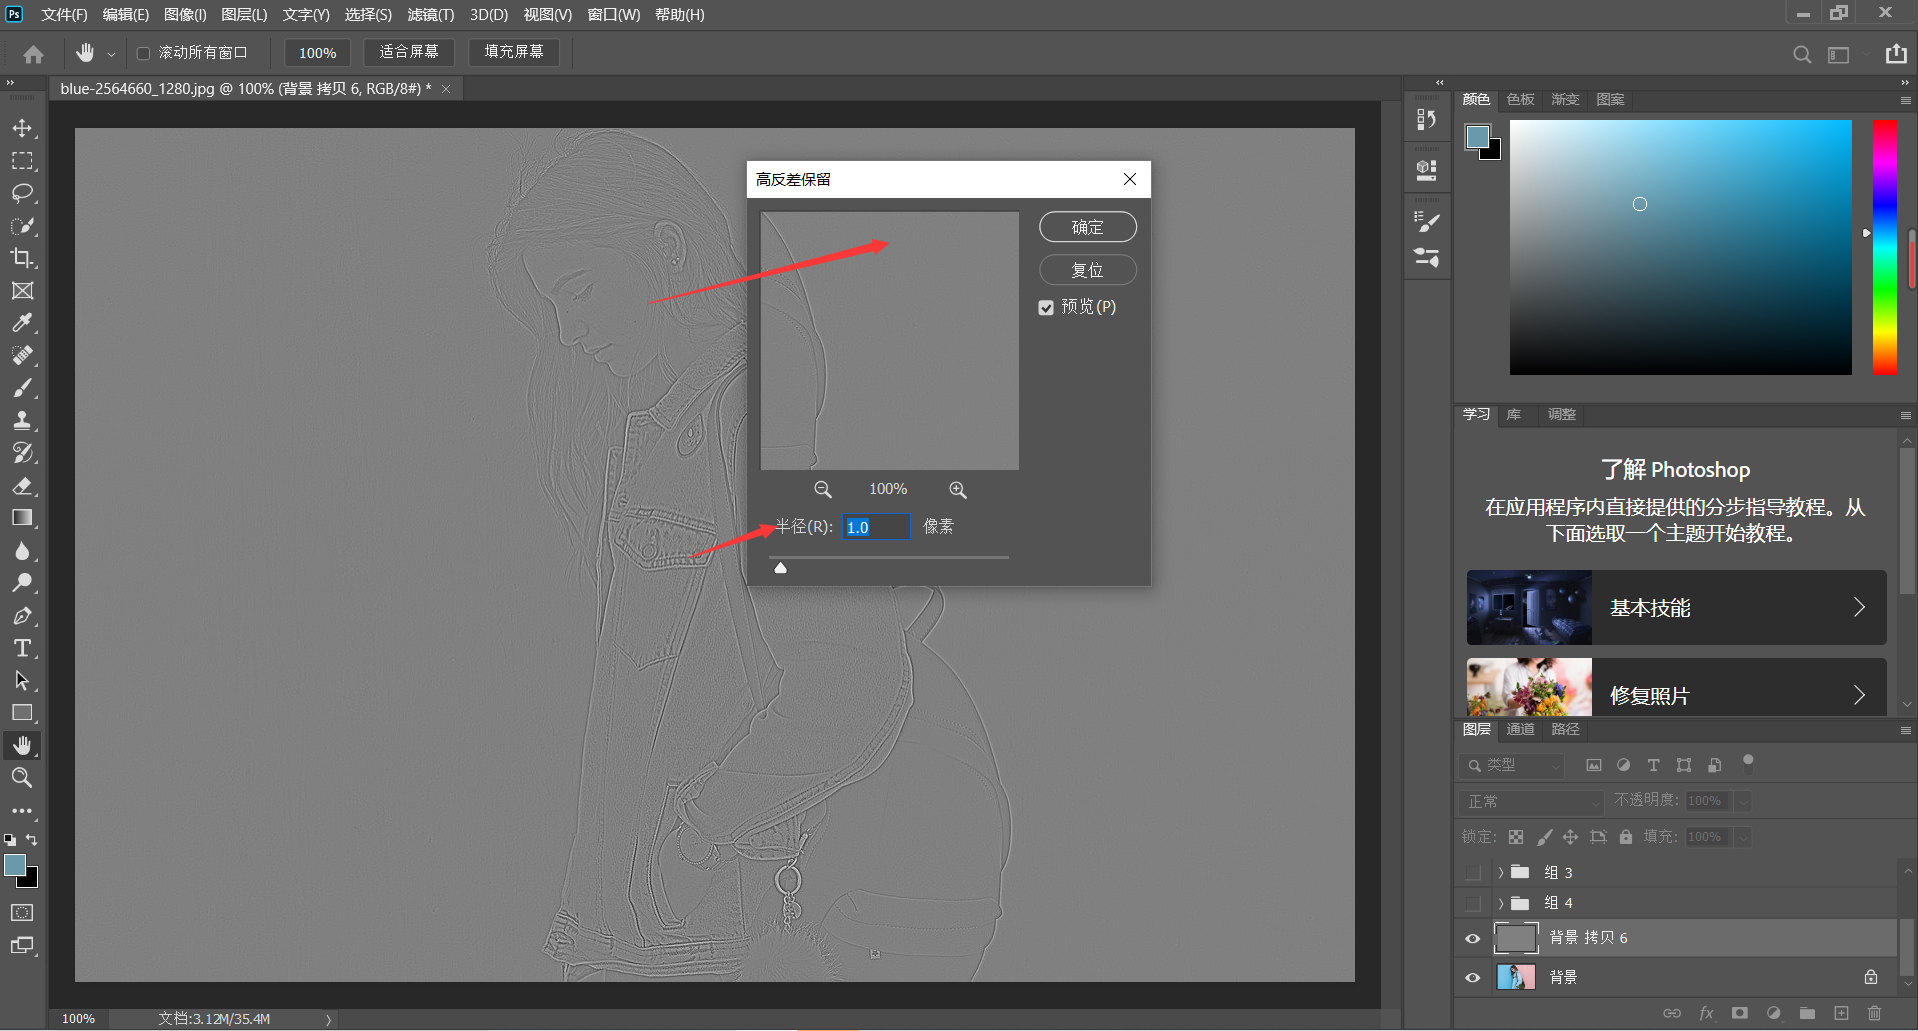
Task: Open the 滤镜(T) menu
Action: pyautogui.click(x=430, y=15)
